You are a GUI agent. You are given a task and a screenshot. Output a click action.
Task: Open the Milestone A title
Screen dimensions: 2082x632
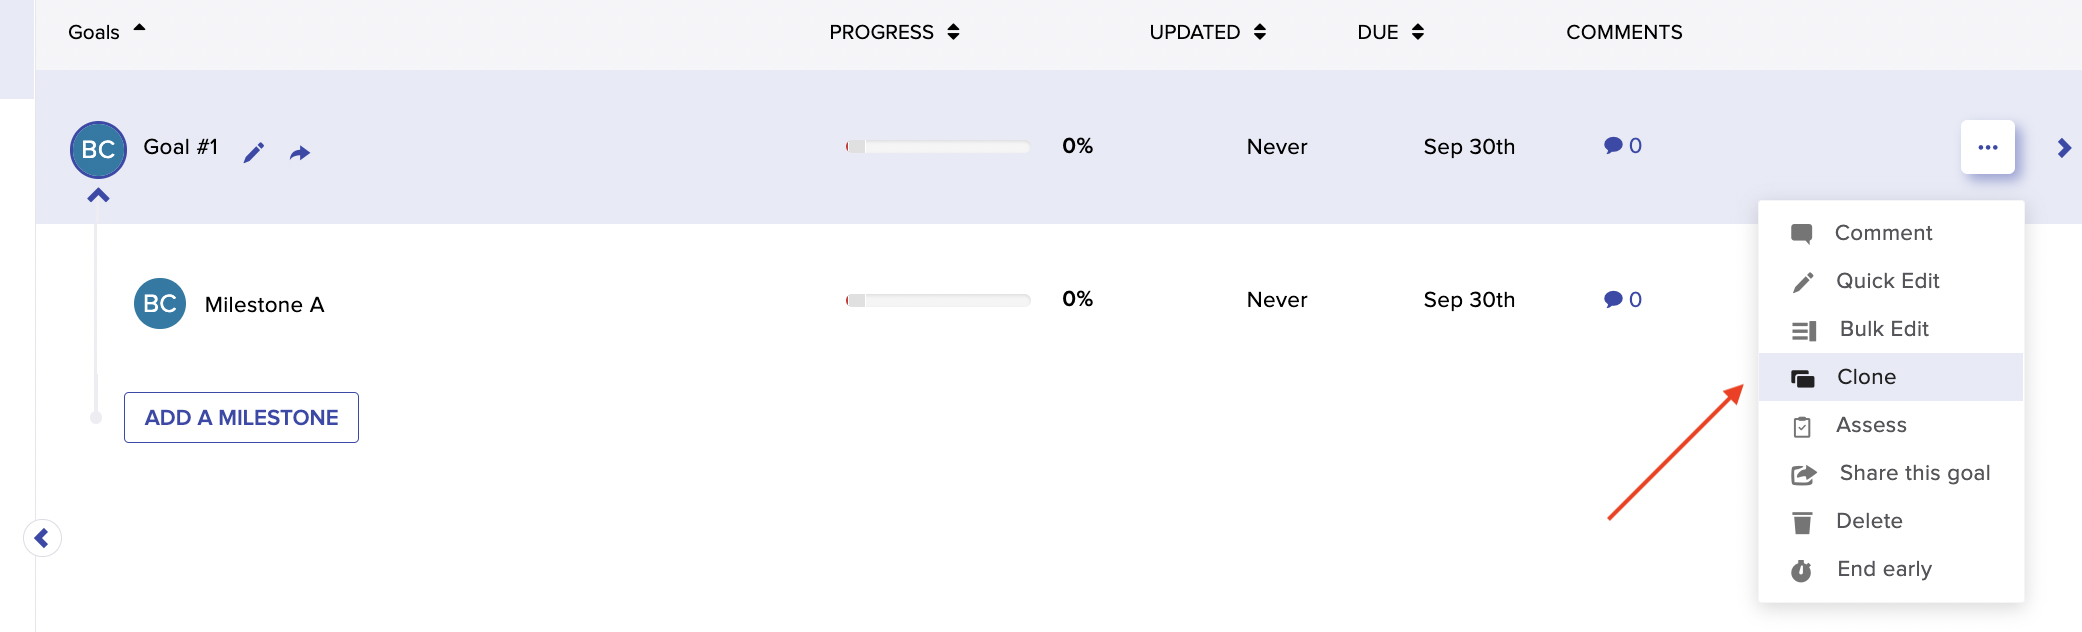264,305
